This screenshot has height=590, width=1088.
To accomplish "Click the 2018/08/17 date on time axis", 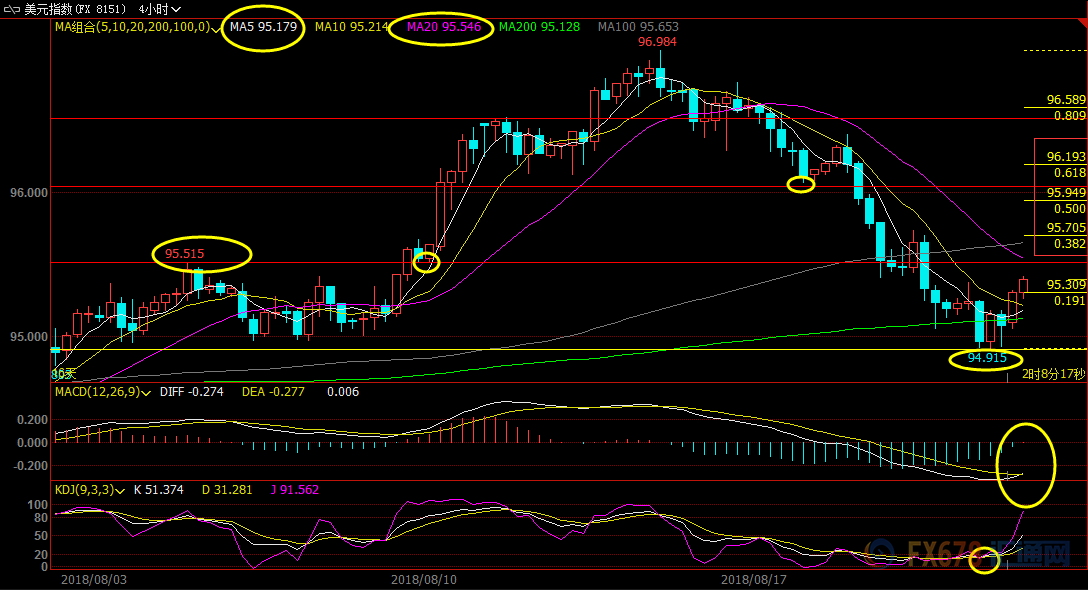I will [x=754, y=579].
